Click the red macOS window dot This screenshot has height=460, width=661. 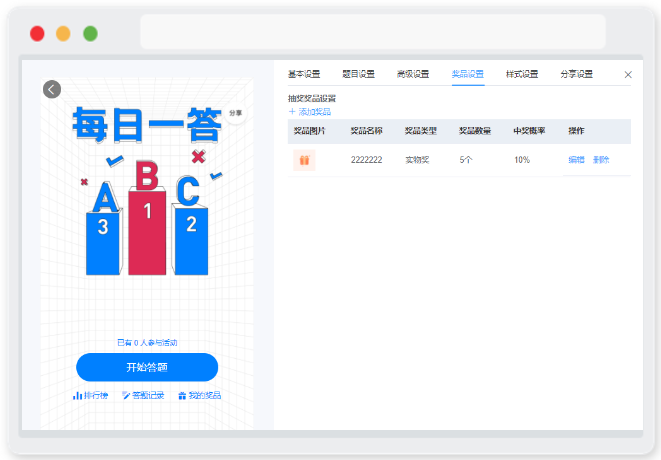pos(37,33)
